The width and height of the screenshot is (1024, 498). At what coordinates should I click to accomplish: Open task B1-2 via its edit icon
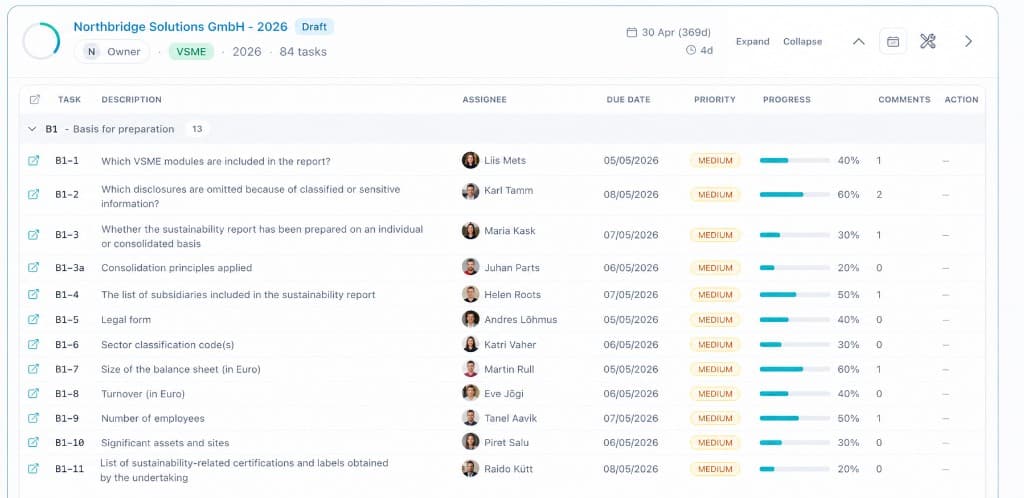coord(33,195)
